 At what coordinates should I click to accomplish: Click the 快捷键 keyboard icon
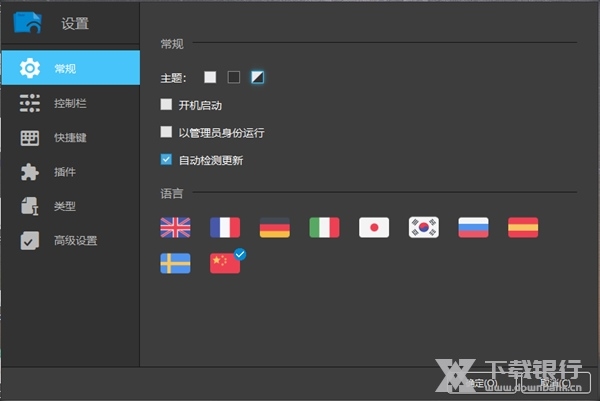30,138
